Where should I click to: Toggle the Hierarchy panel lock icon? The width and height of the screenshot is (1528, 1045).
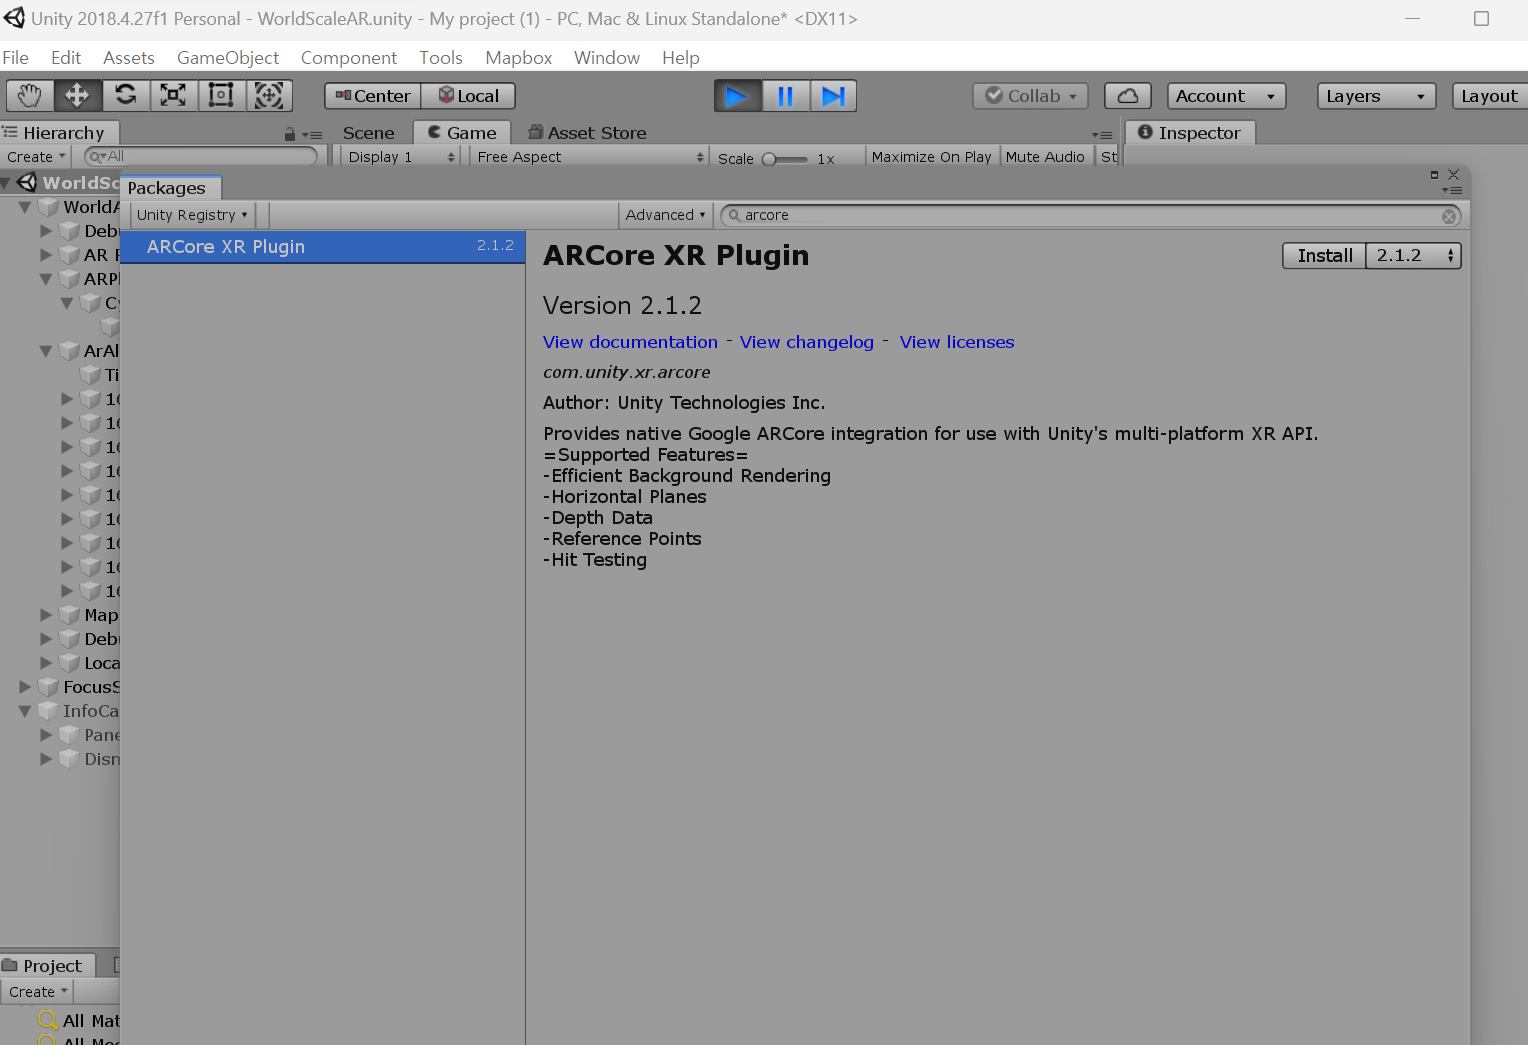point(290,134)
